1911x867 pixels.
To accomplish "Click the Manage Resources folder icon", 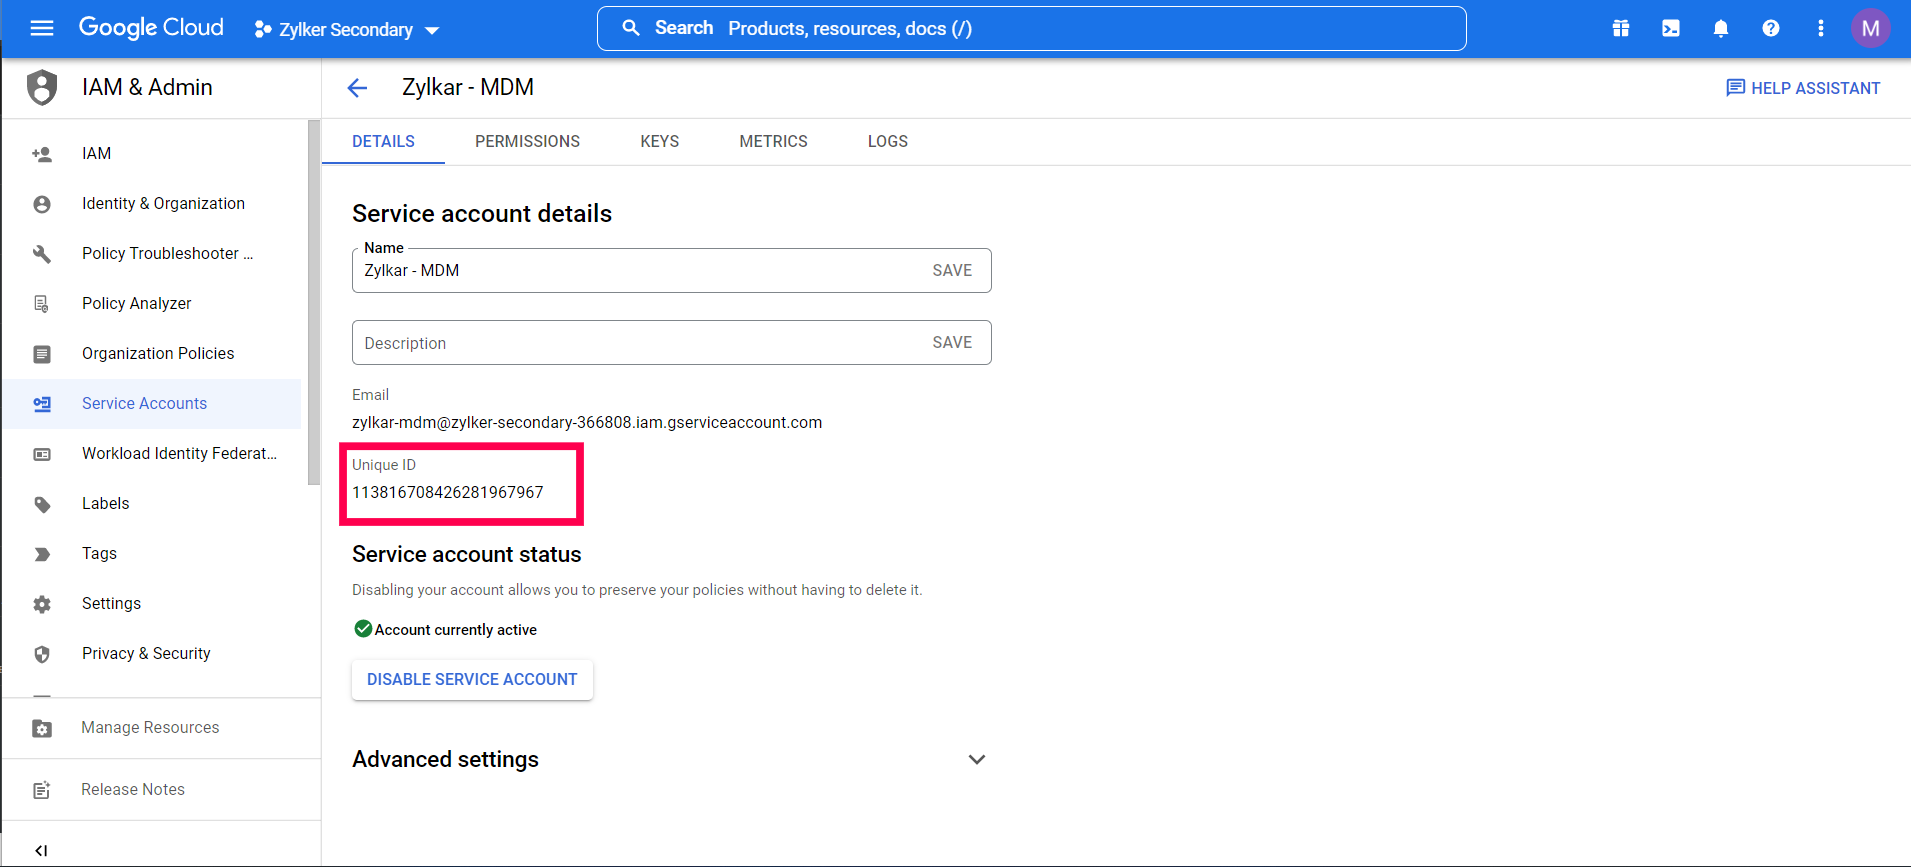I will 42,728.
